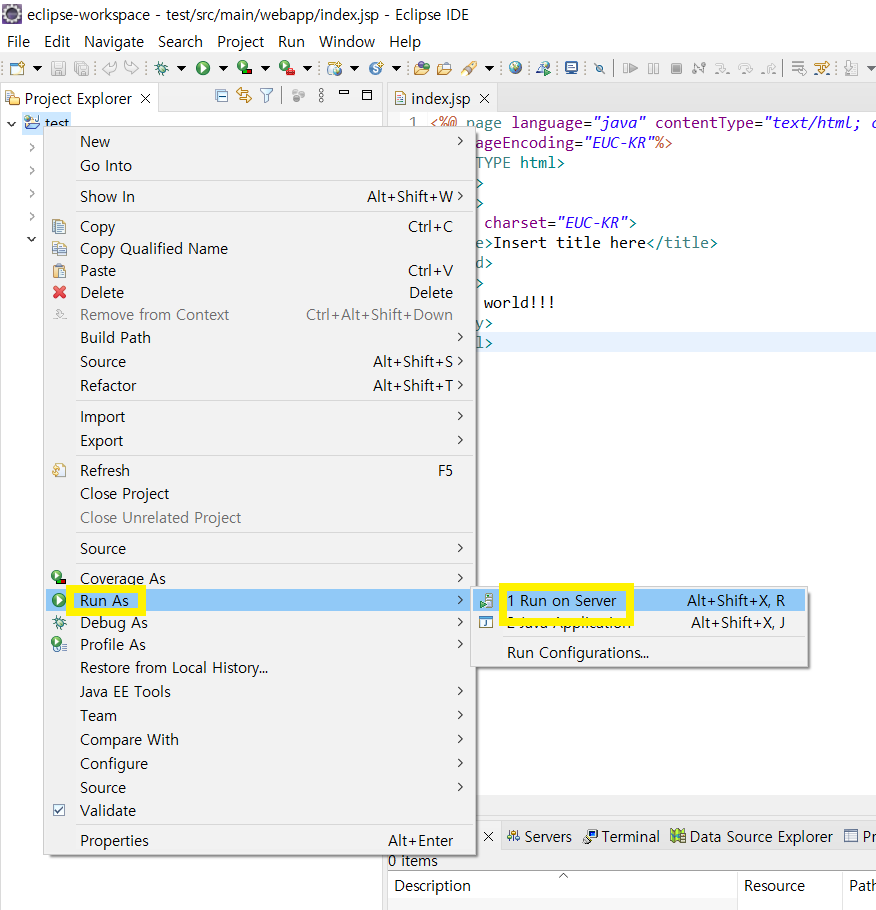The width and height of the screenshot is (876, 910).
Task: Click the New wizard toolbar icon
Action: tap(17, 68)
